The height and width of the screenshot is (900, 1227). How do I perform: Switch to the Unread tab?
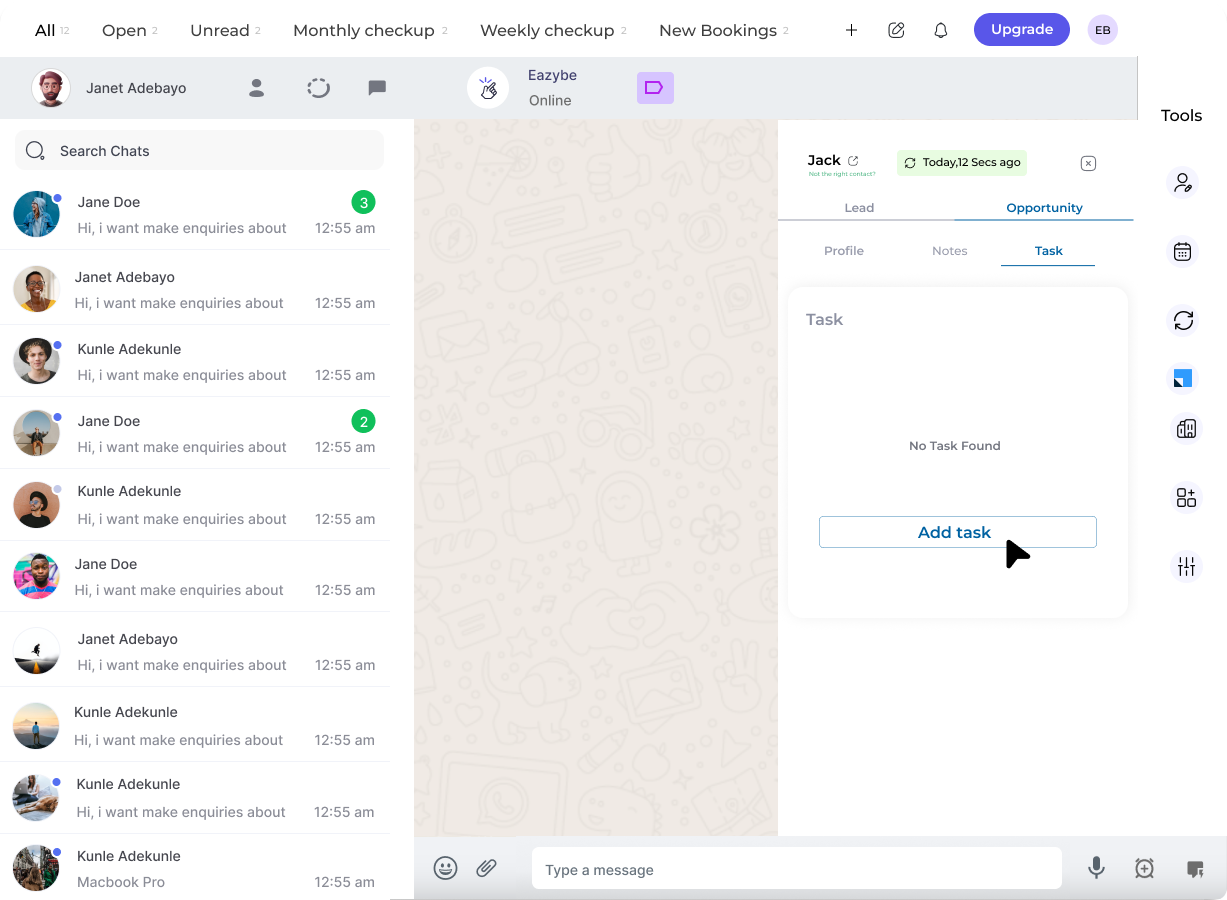219,30
